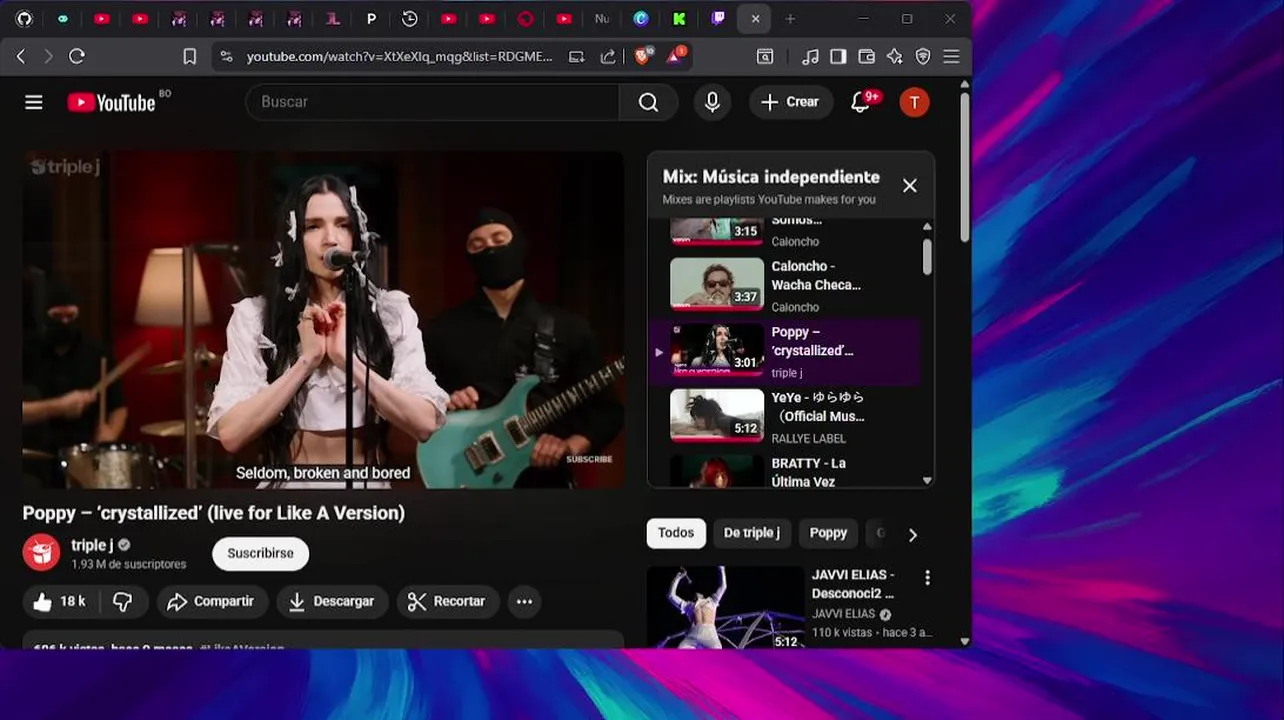Open Brave Rewards triangle icon
The height and width of the screenshot is (720, 1284).
tap(675, 56)
